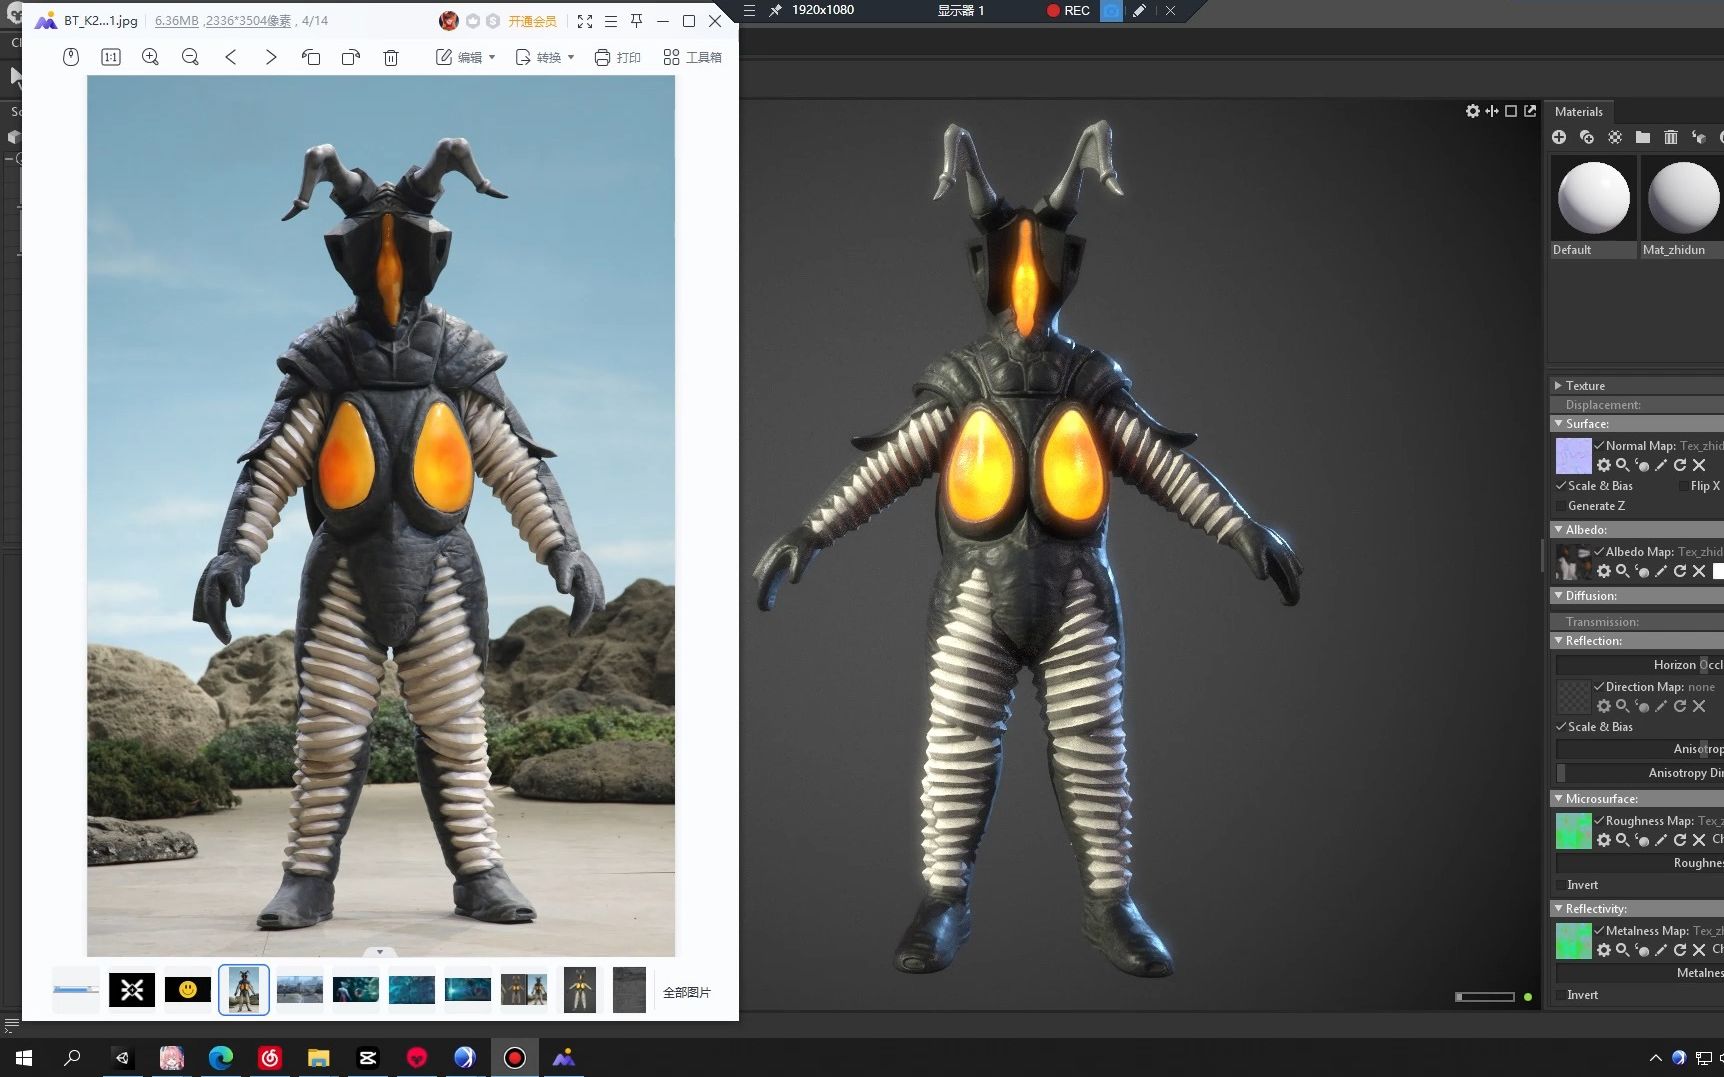Toggle Albedo Map checkbox
Image resolution: width=1724 pixels, height=1077 pixels.
[1599, 552]
